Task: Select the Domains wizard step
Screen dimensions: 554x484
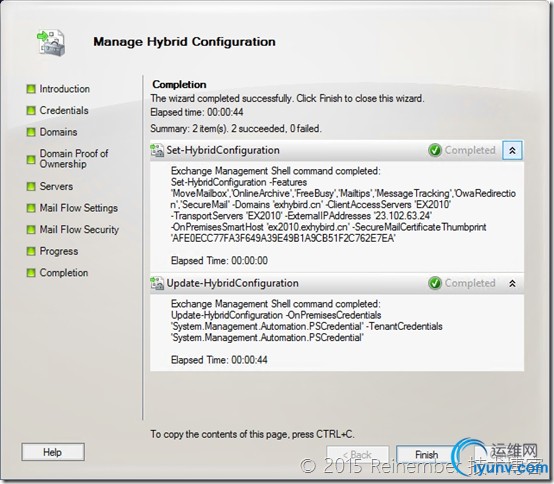Action: 58,132
